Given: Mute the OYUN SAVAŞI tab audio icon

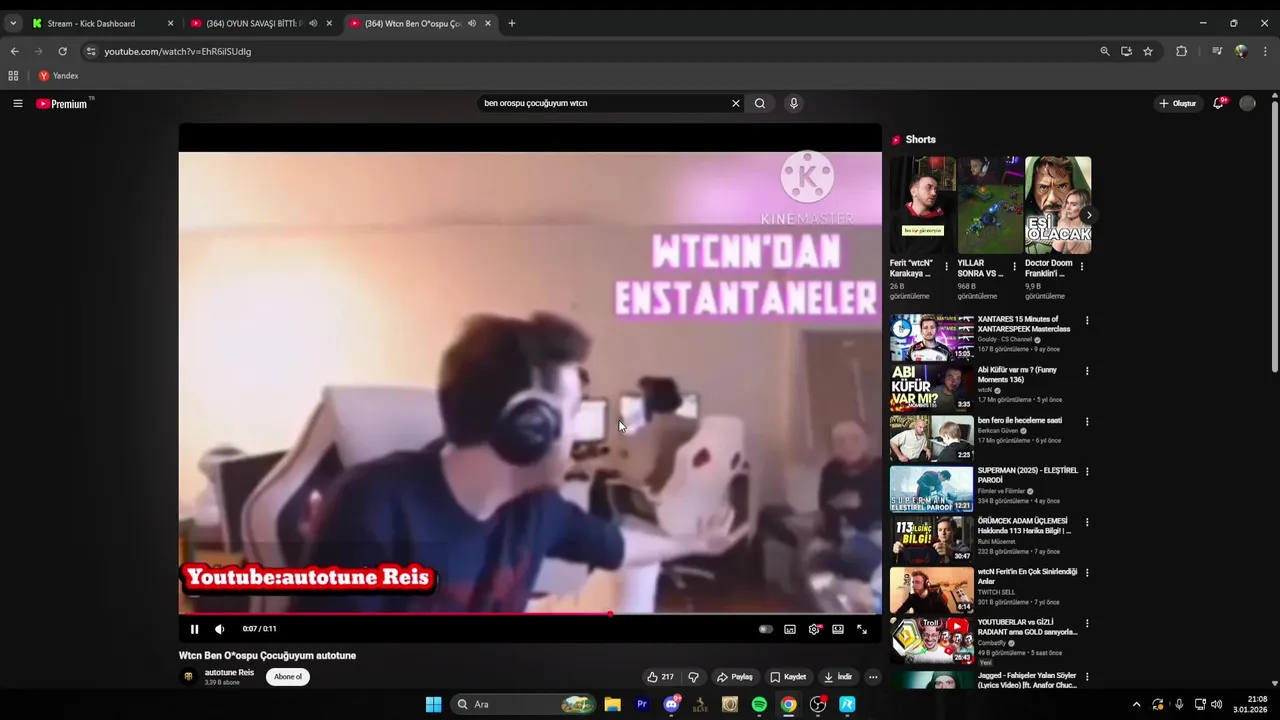Looking at the screenshot, I should (x=313, y=23).
